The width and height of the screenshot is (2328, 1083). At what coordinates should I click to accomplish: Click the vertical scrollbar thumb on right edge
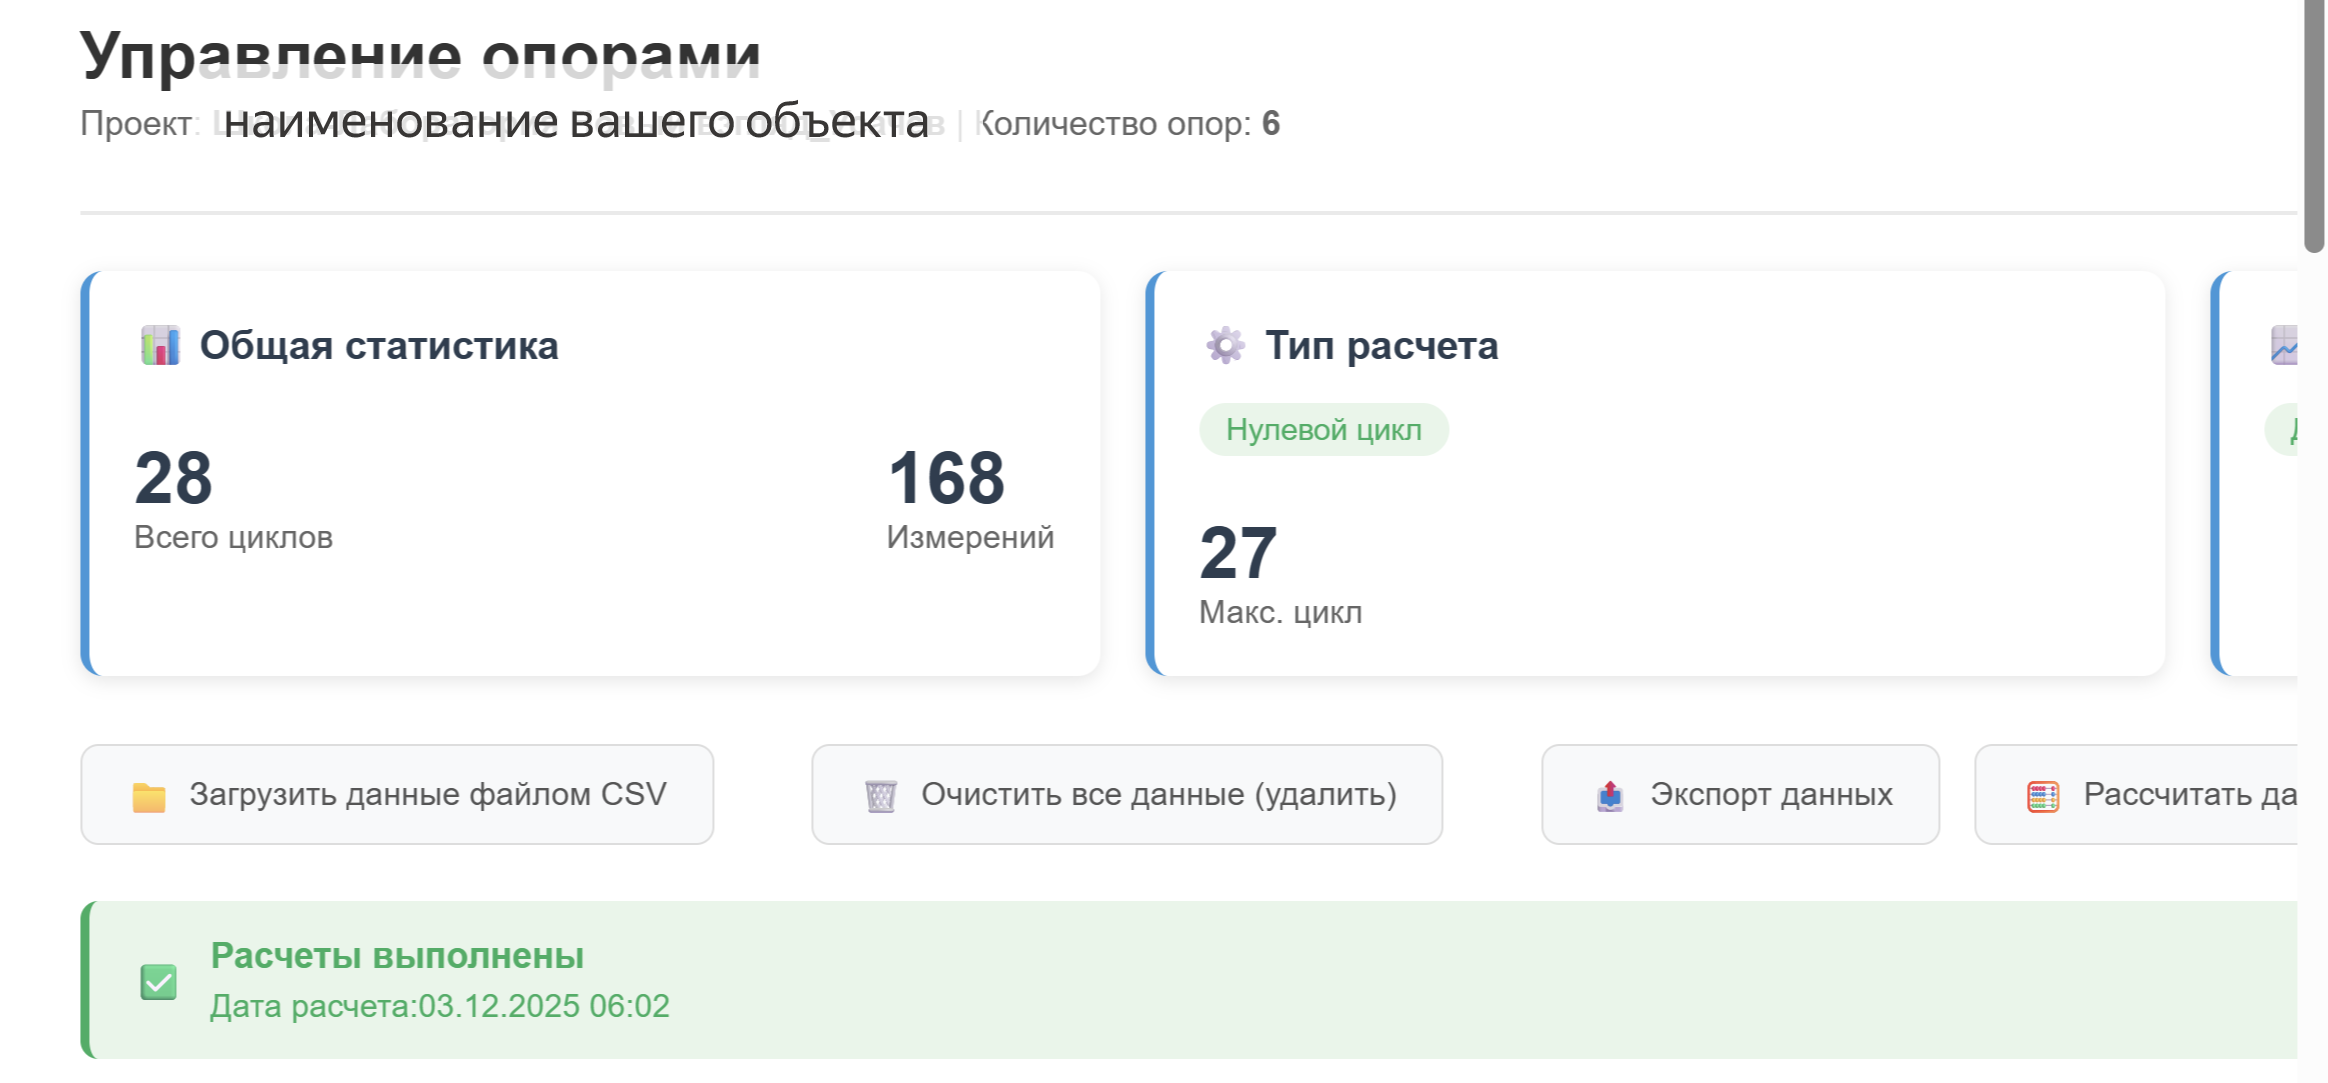coord(2314,125)
